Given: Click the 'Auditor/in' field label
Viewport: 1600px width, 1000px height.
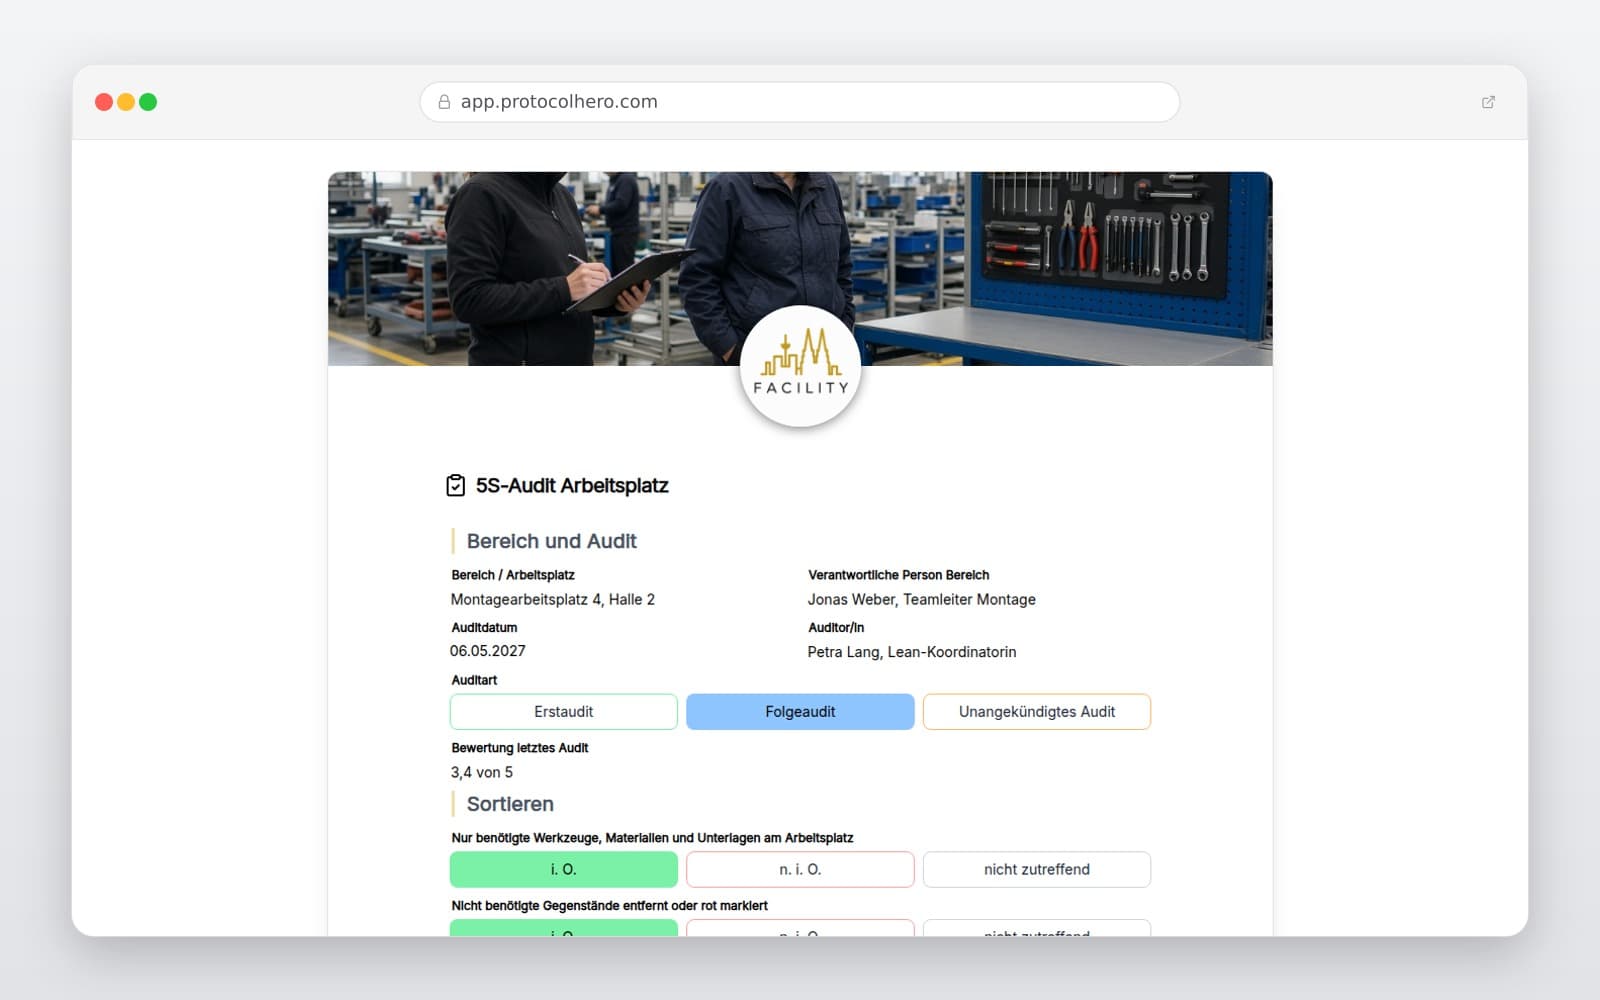Looking at the screenshot, I should pyautogui.click(x=836, y=628).
